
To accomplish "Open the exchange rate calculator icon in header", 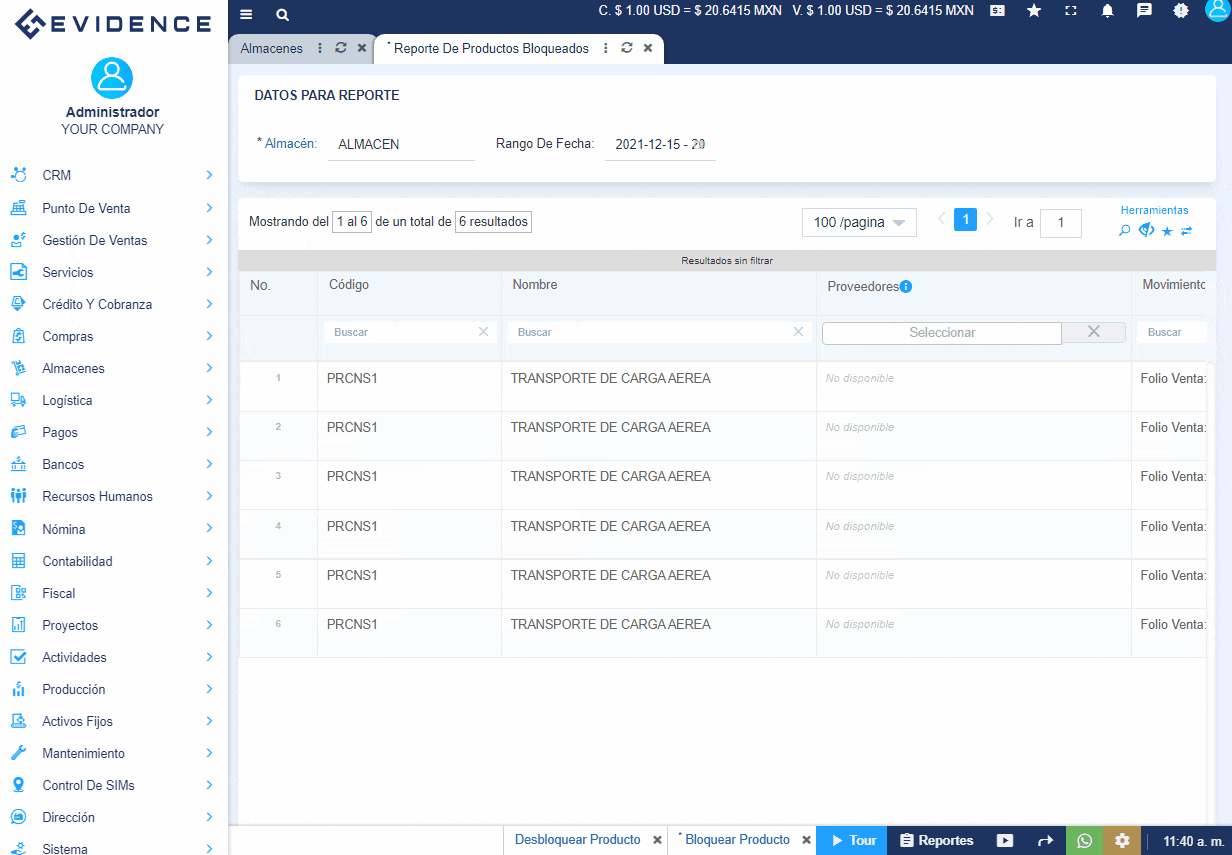I will coord(995,11).
